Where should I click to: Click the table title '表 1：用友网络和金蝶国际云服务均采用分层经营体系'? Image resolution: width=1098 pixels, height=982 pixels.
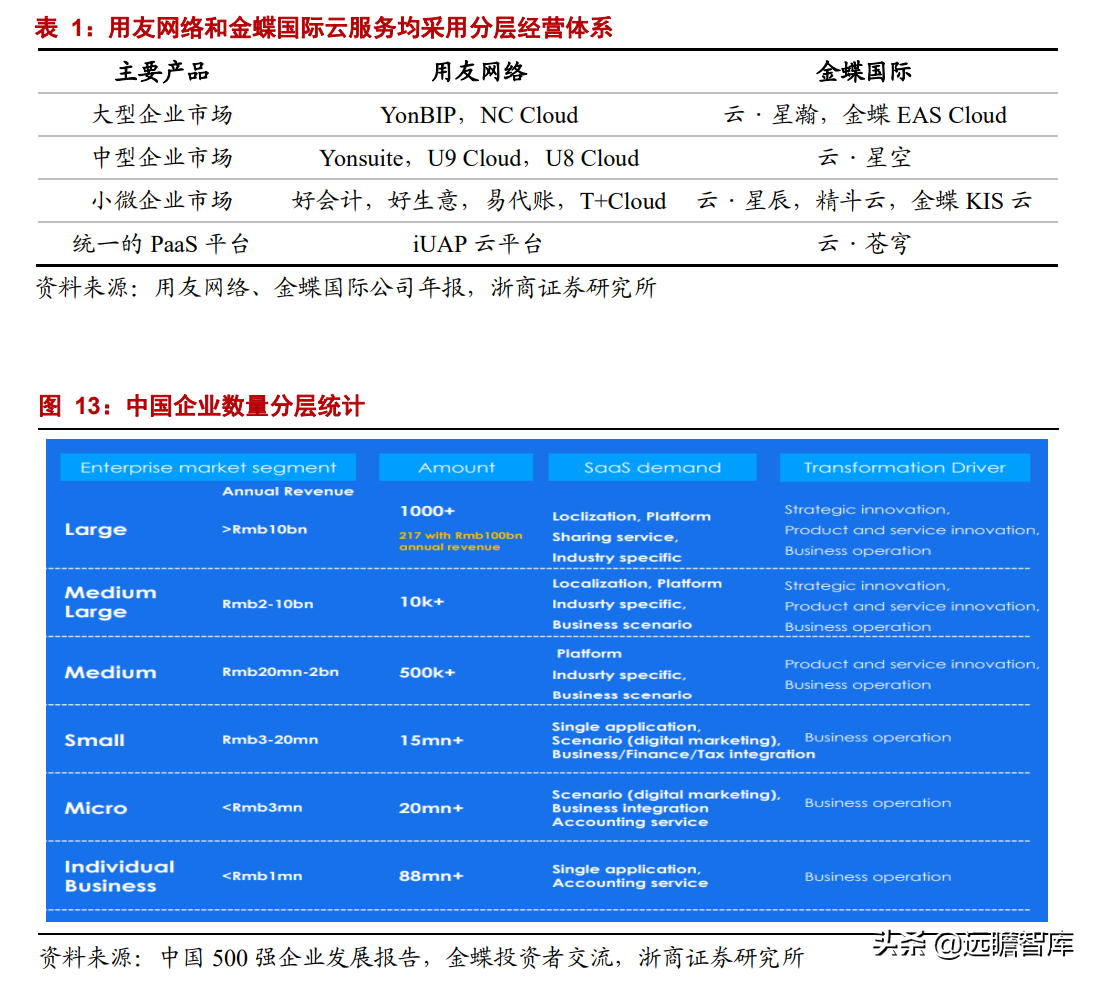pos(324,28)
